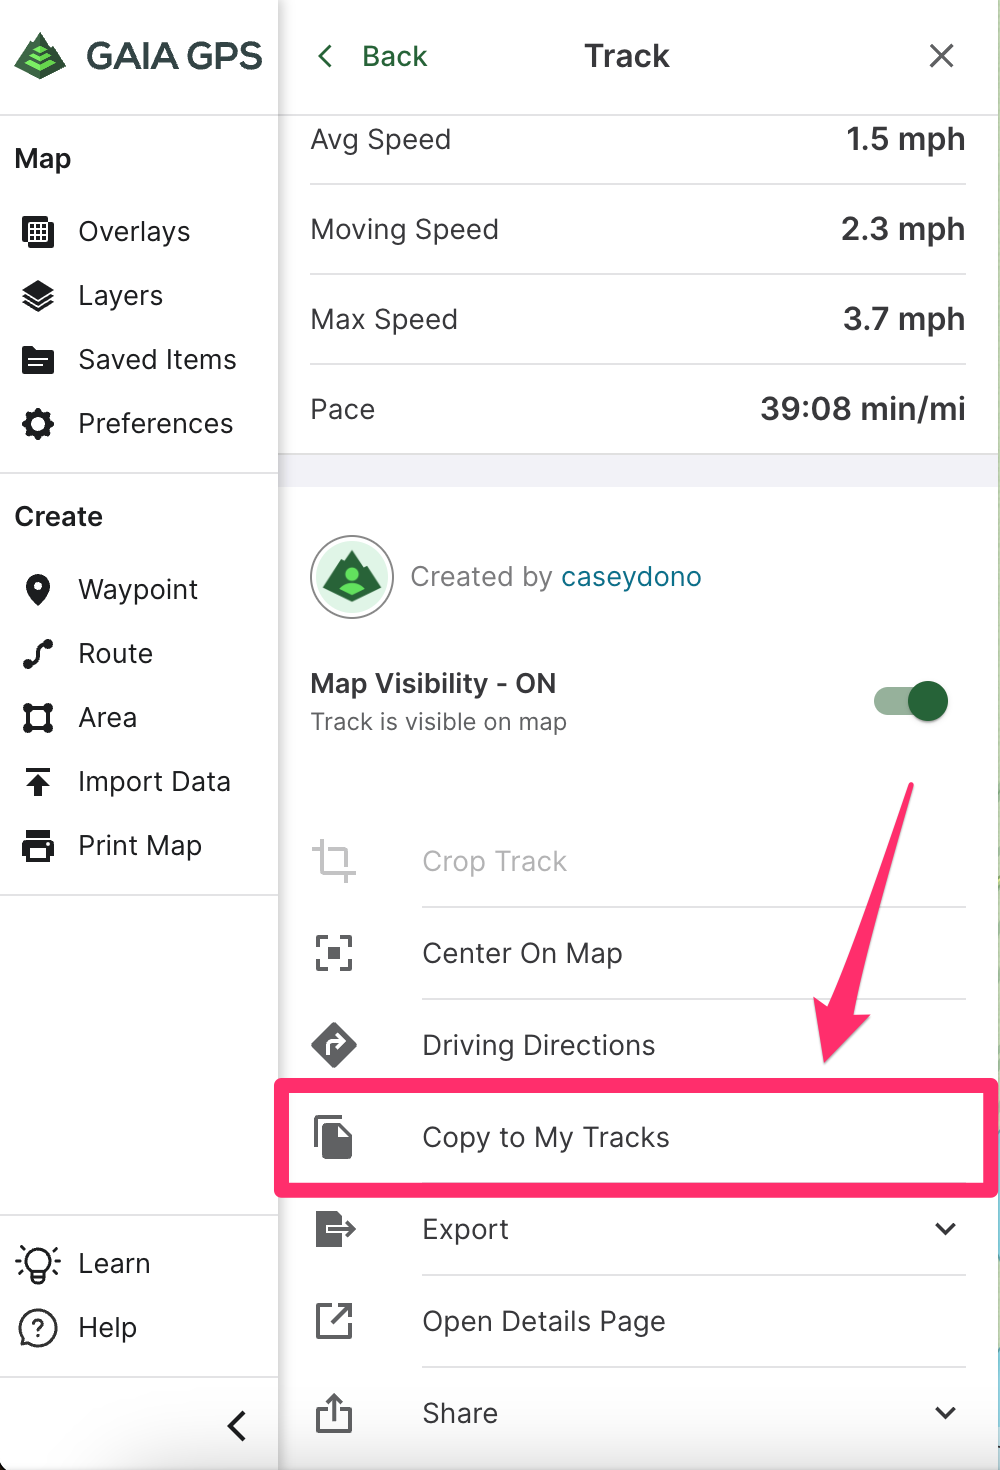The image size is (1000, 1470).
Task: Click the Center On Map icon
Action: pos(334,953)
